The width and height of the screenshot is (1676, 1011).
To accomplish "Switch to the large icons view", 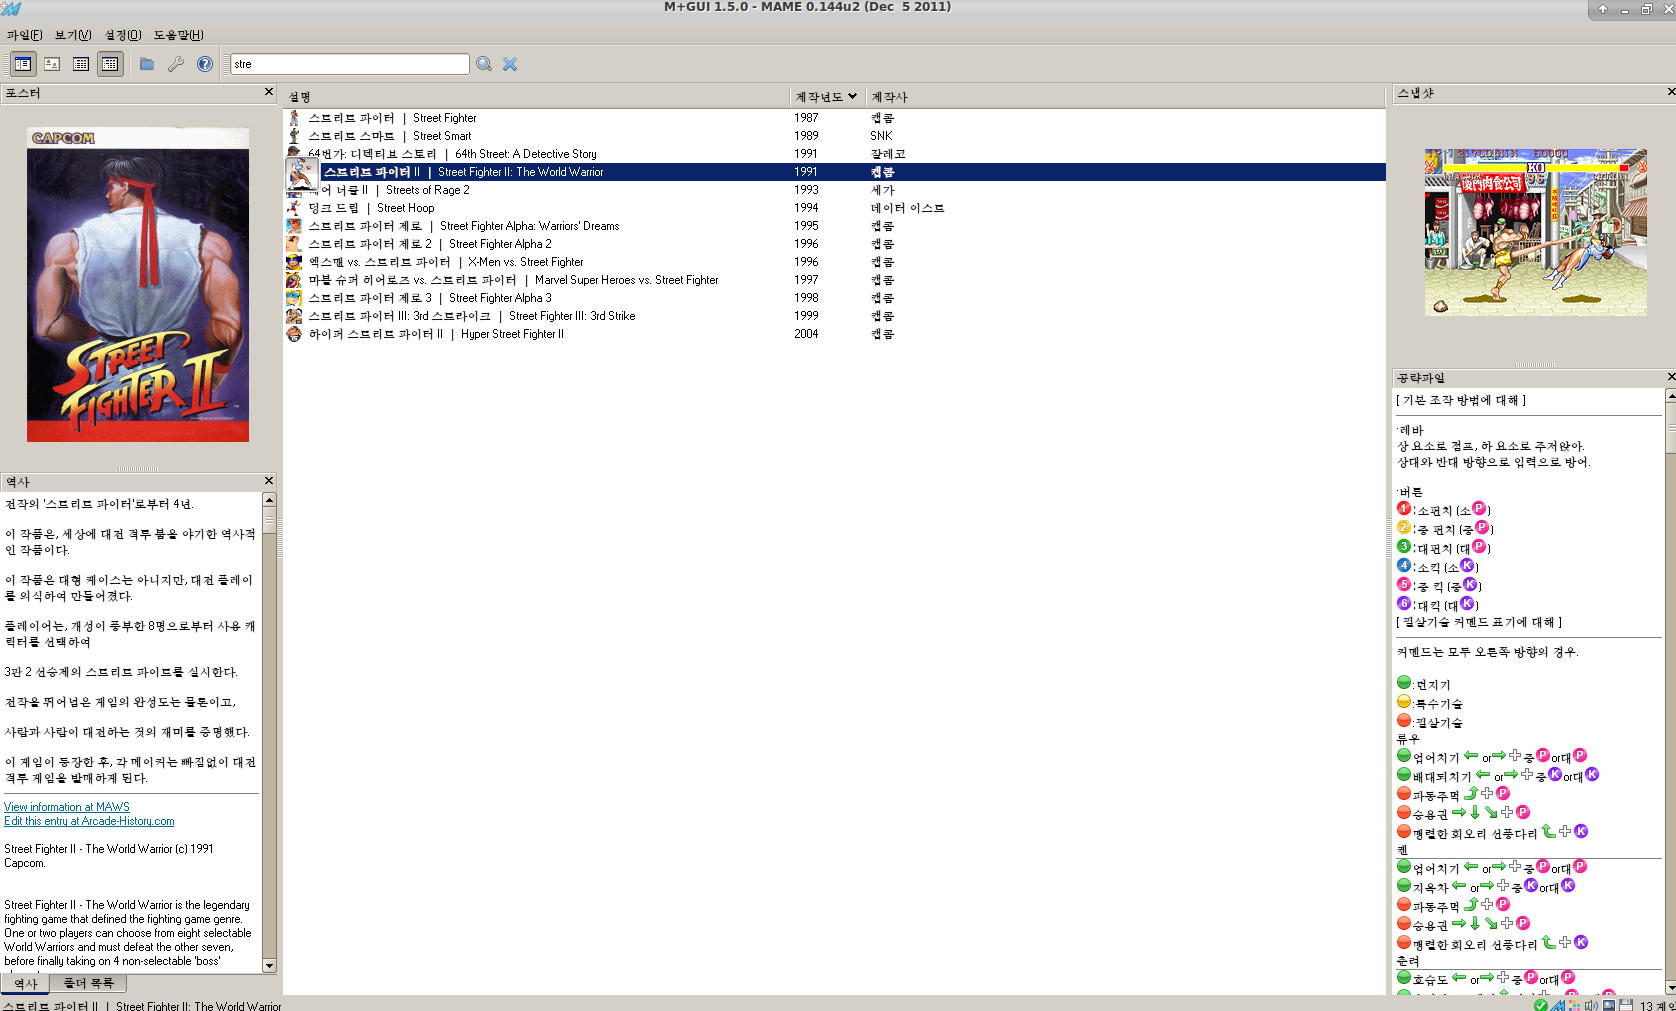I will [52, 64].
